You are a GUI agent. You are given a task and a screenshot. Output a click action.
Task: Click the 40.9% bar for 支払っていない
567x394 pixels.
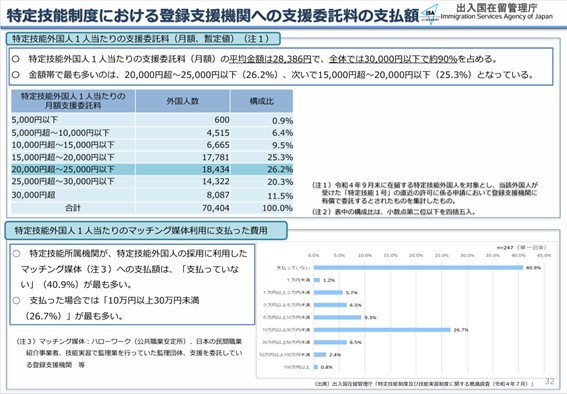[x=418, y=267]
